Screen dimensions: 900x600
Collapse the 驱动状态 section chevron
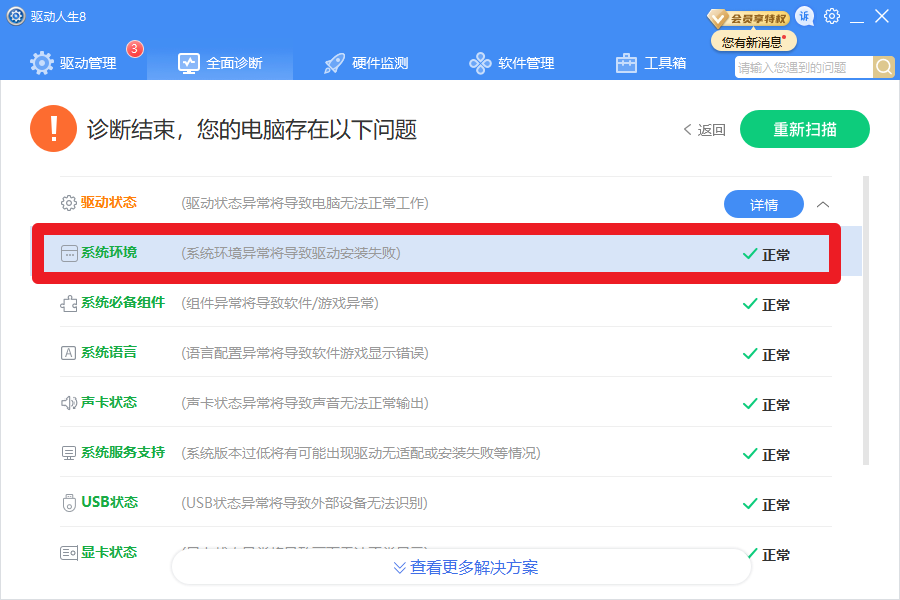tap(823, 204)
